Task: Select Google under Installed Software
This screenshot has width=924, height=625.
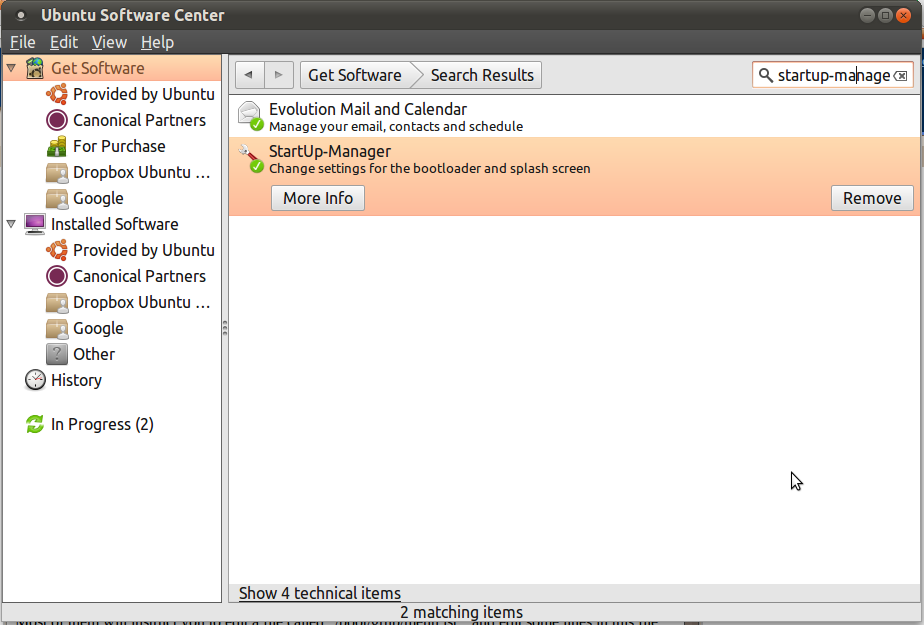Action: [x=98, y=328]
